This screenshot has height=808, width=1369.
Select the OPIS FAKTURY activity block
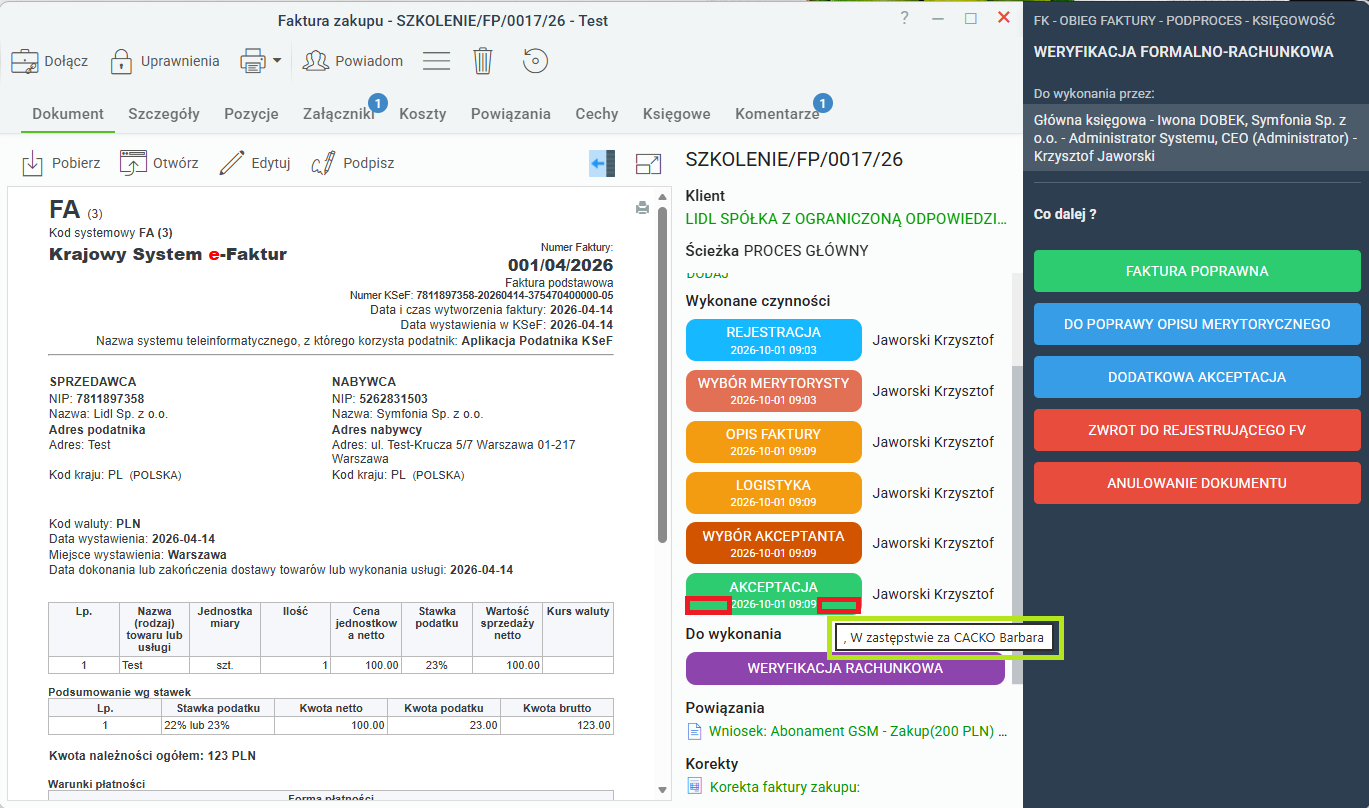pos(774,442)
